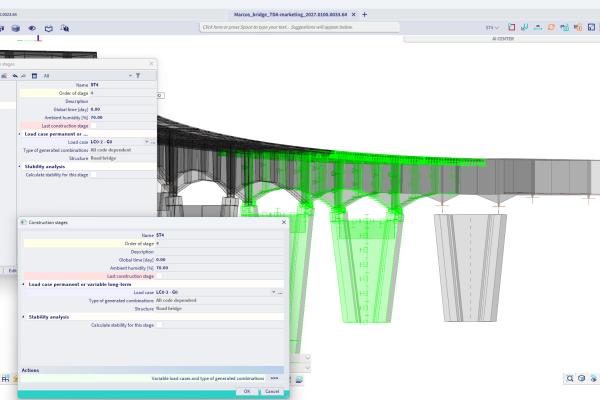
Task: Close the back Construction stages dialog
Action: click(151, 64)
